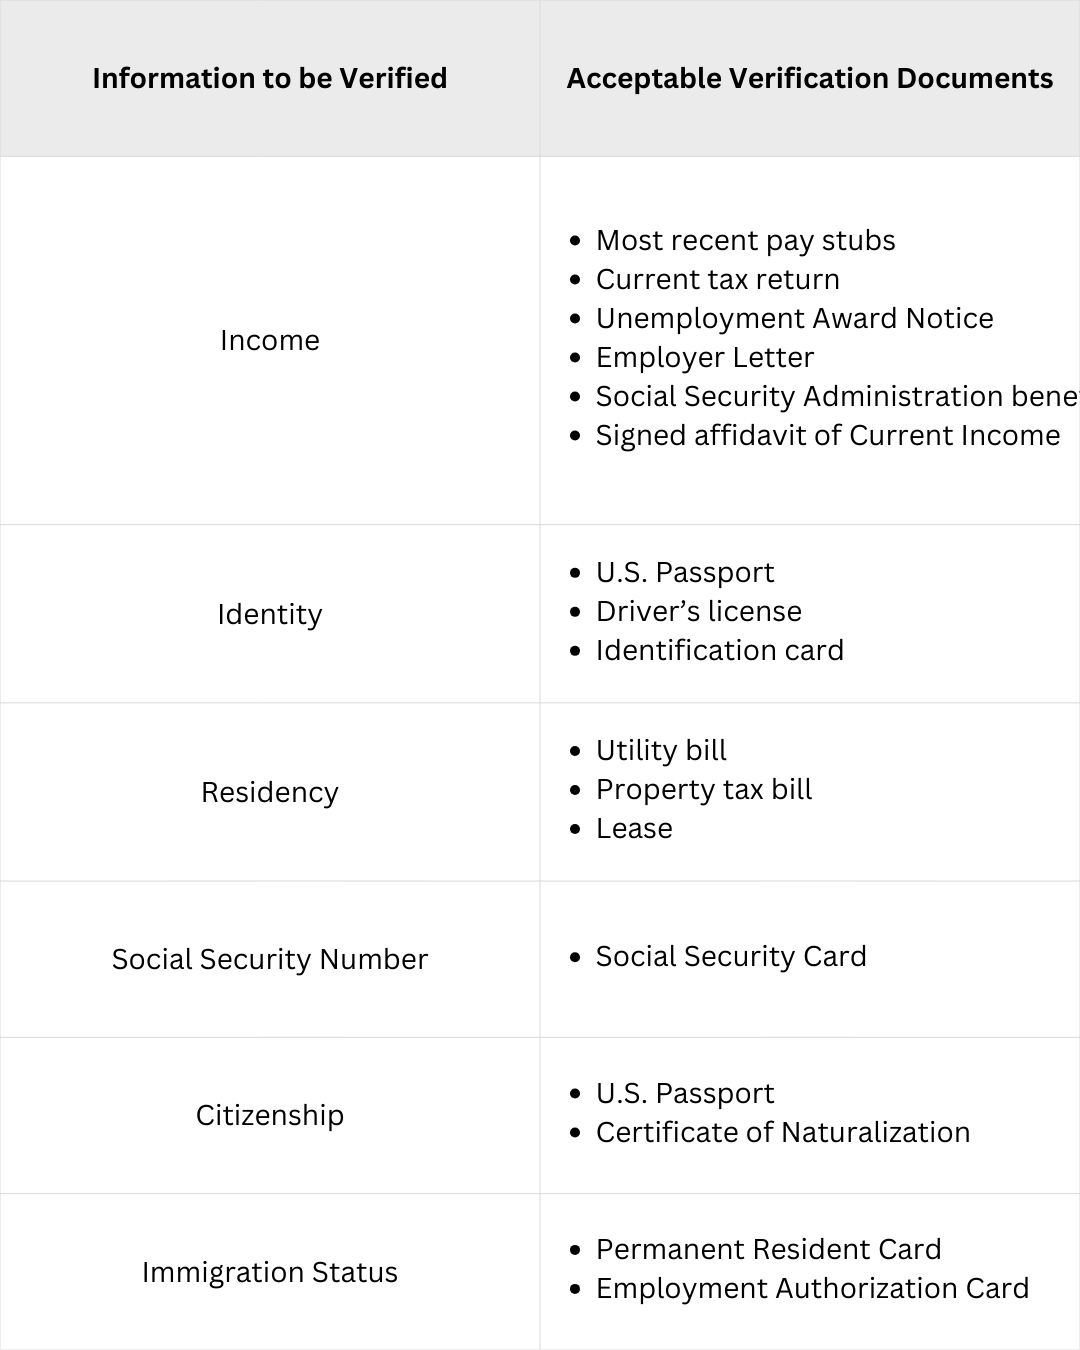Click 'Employment Authorization Card' entry
1080x1350 pixels.
[812, 1289]
